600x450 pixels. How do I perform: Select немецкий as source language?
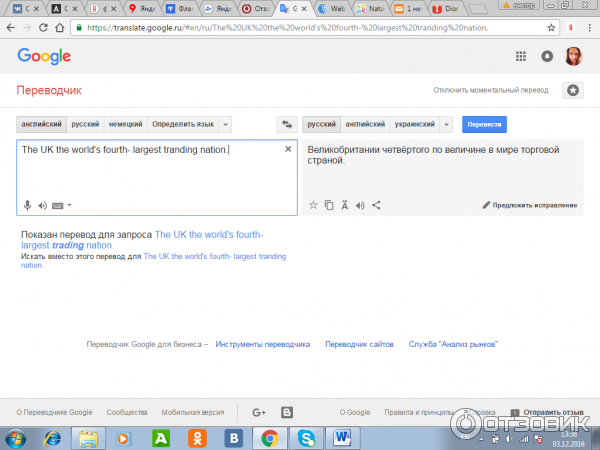tap(127, 124)
